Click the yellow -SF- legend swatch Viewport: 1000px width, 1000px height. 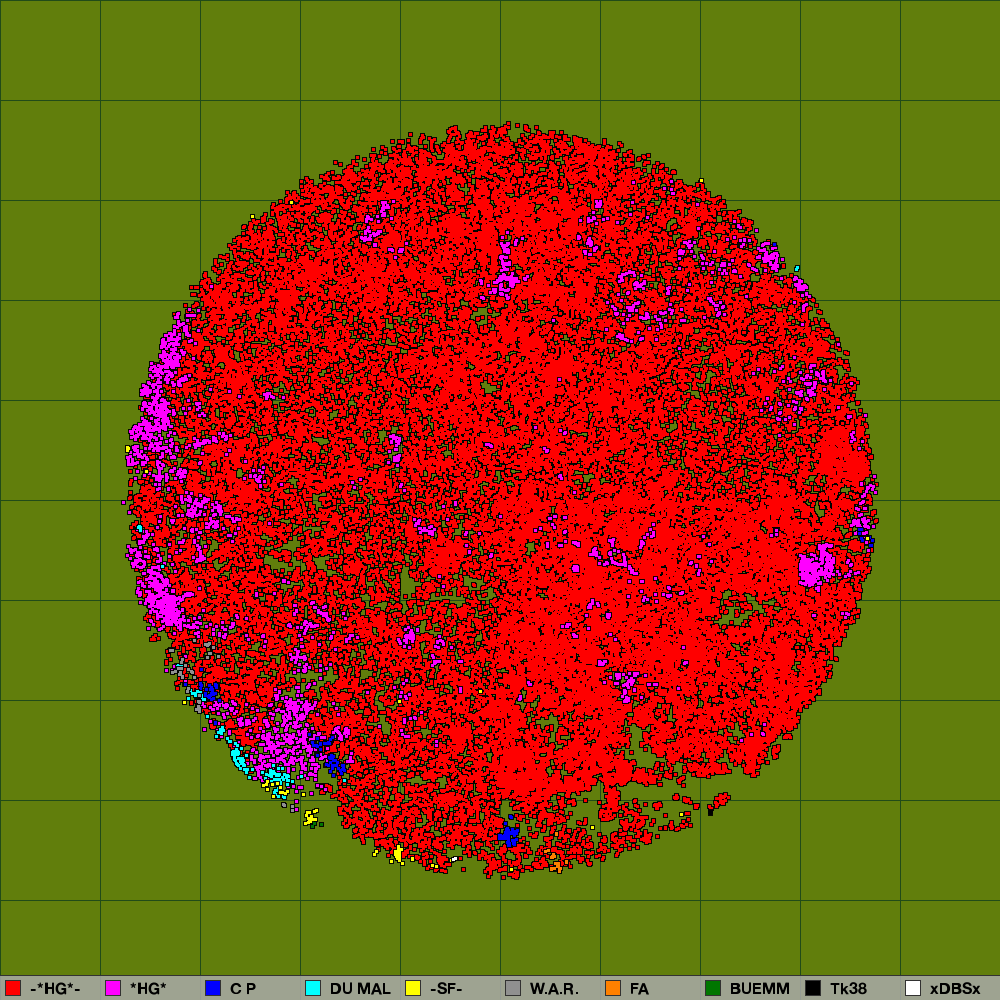(413, 988)
